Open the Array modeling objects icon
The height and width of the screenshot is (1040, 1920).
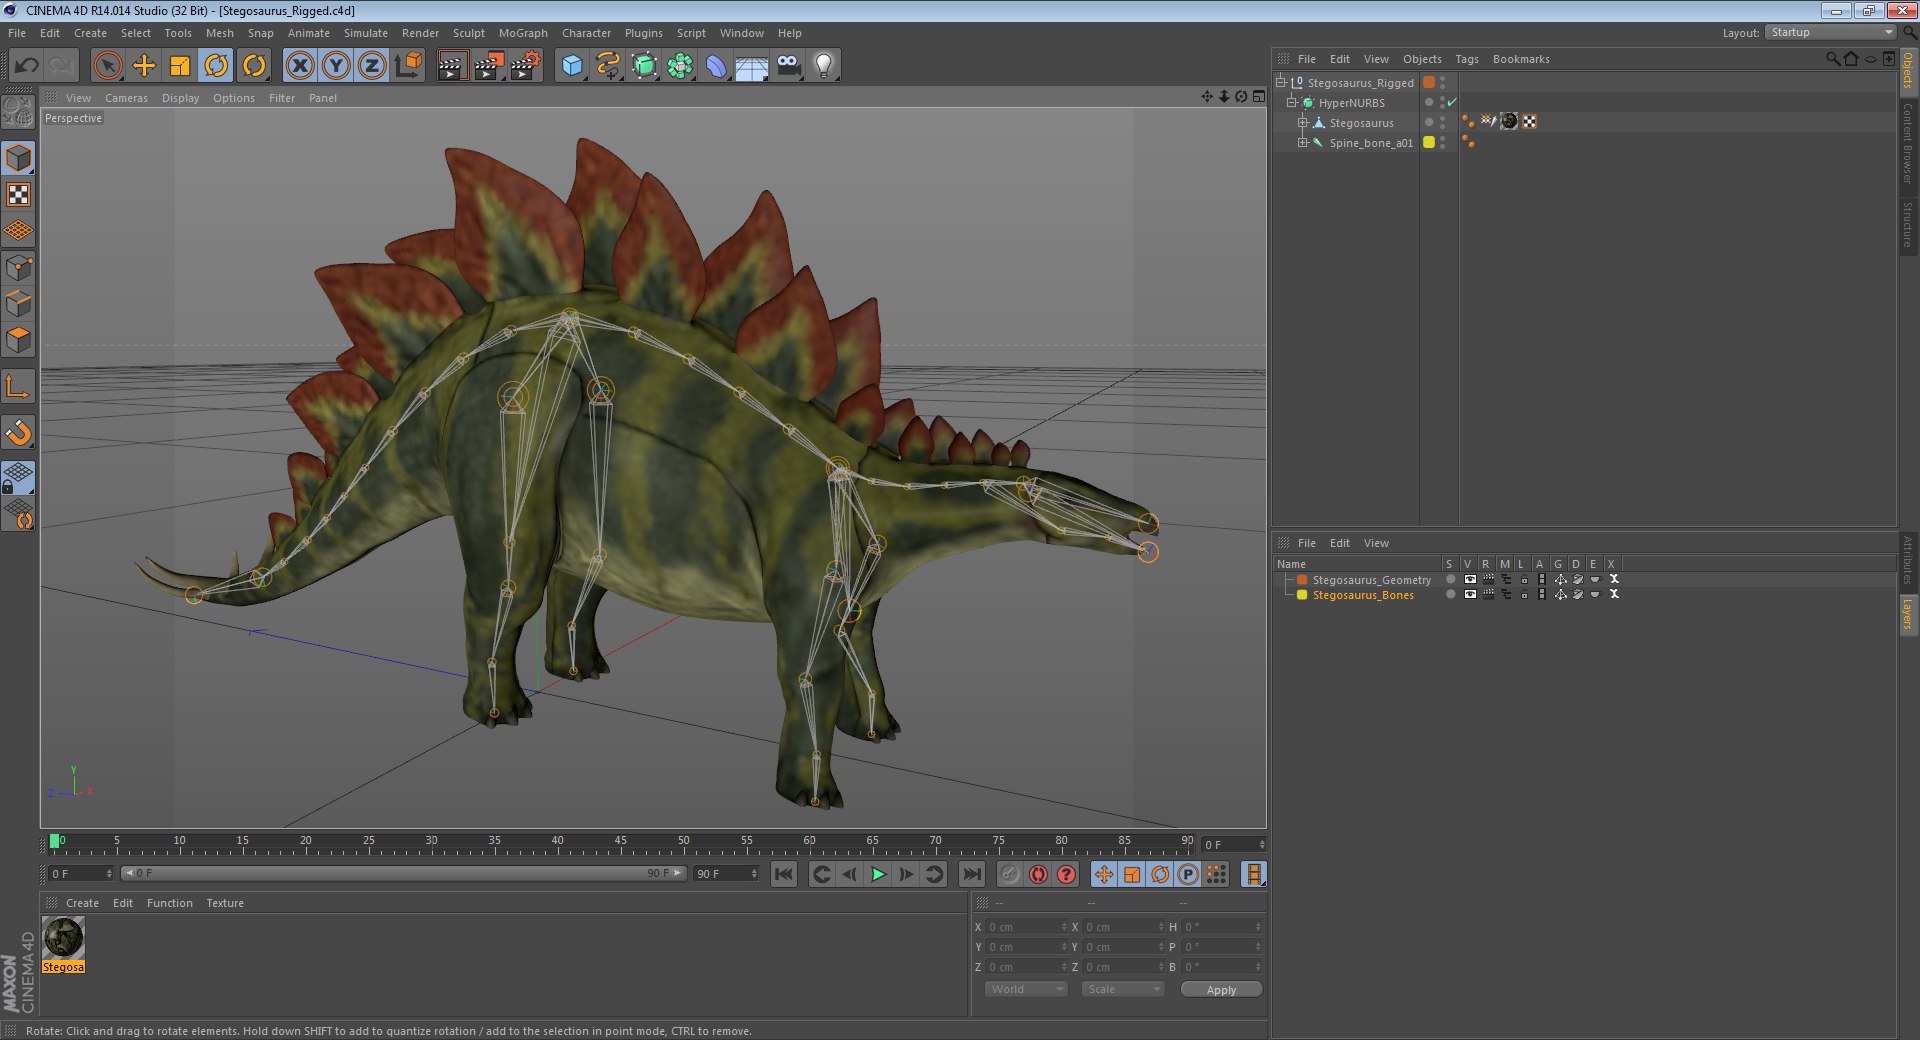tap(681, 66)
